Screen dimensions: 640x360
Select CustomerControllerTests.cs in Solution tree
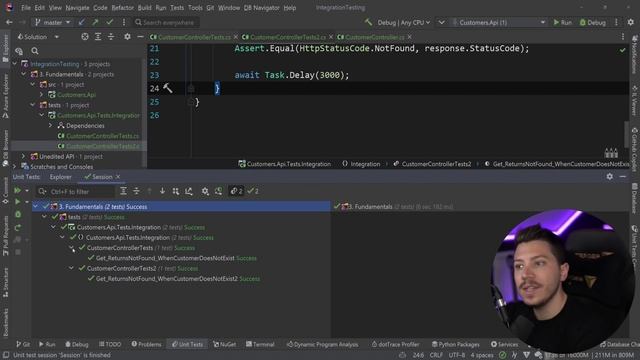(x=98, y=136)
